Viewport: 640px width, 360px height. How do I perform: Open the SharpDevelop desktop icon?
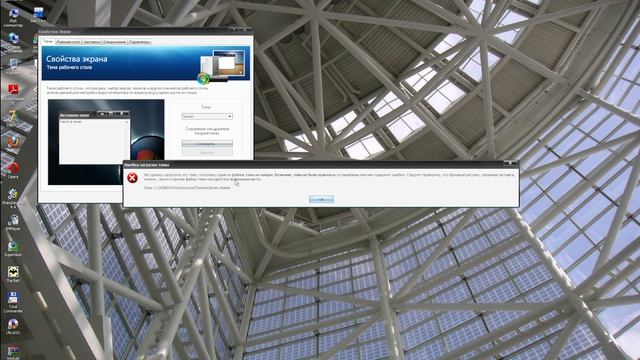[13, 198]
